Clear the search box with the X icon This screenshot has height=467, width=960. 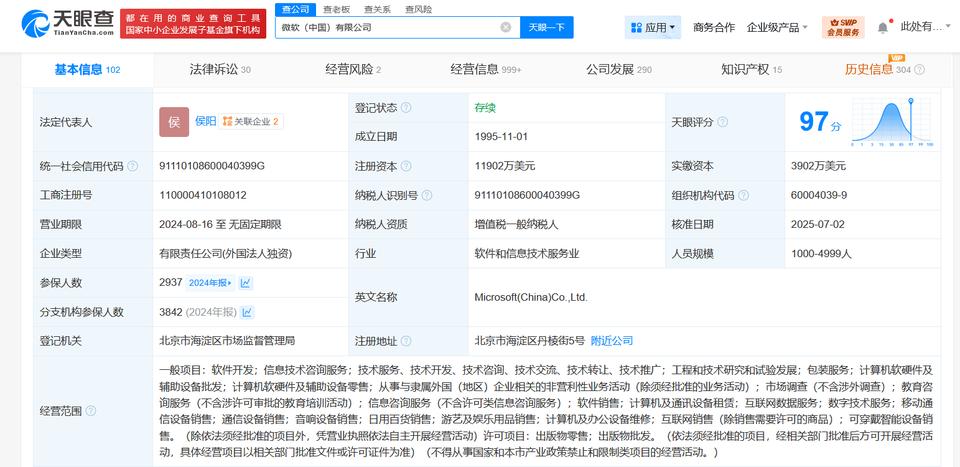(506, 27)
